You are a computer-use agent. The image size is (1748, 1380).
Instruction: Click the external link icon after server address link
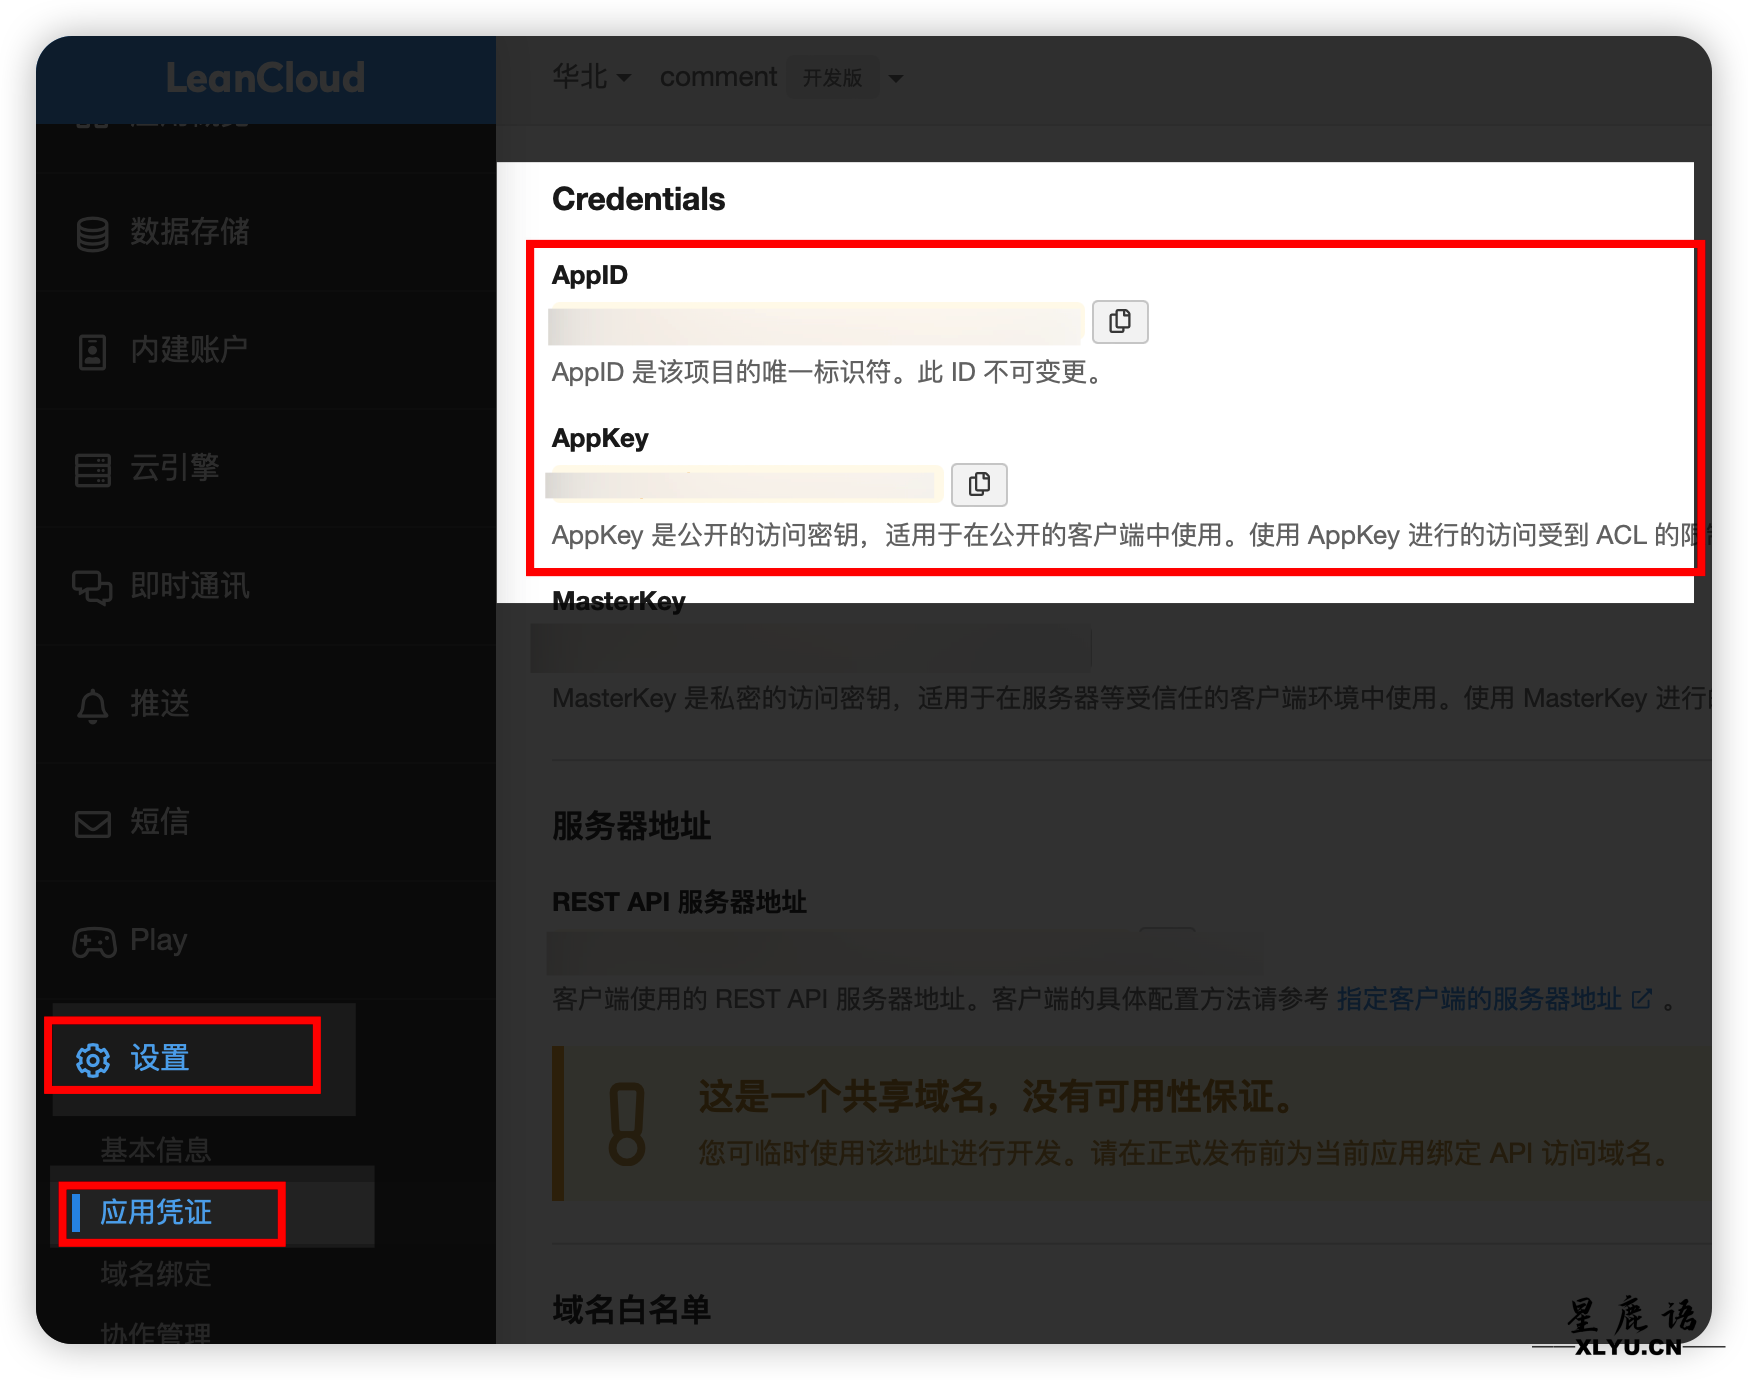click(1641, 999)
